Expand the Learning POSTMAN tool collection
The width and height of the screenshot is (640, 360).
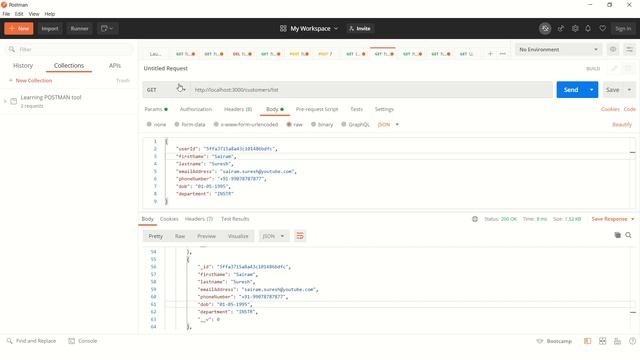pyautogui.click(x=5, y=101)
